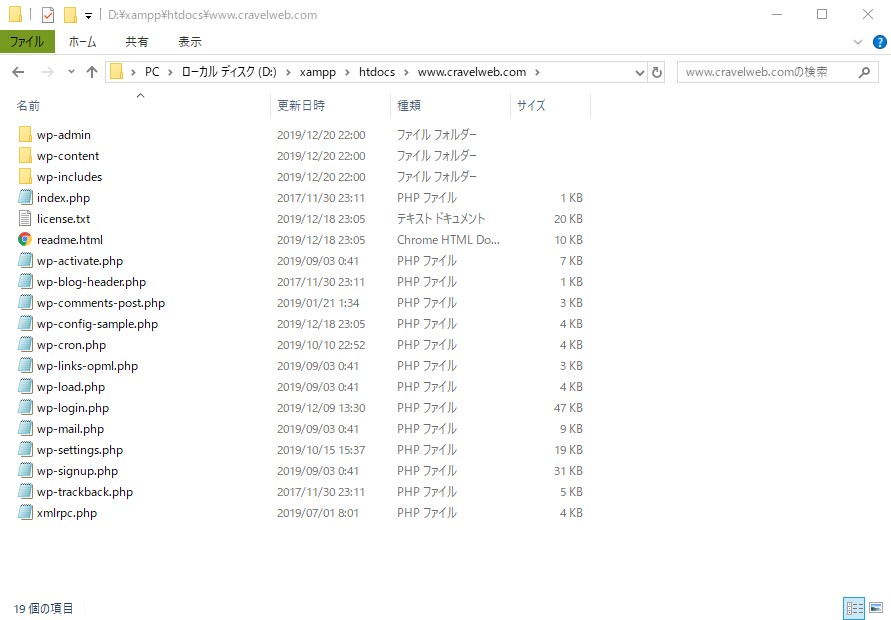Image resolution: width=891 pixels, height=620 pixels.
Task: Select the wp-blog-header.php file icon
Action: tap(25, 282)
